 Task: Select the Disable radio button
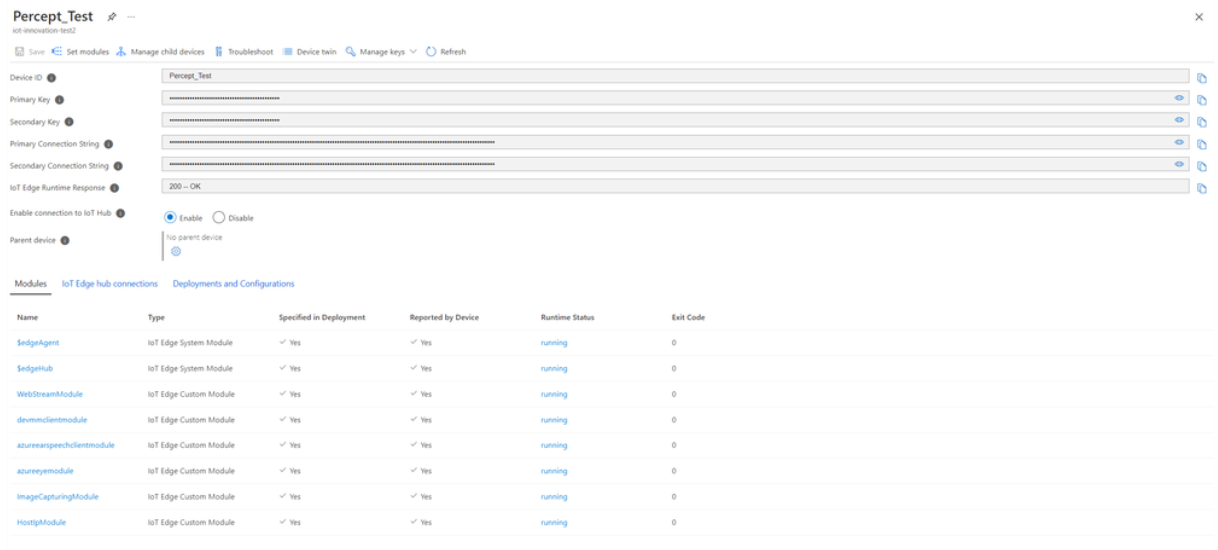click(x=219, y=217)
